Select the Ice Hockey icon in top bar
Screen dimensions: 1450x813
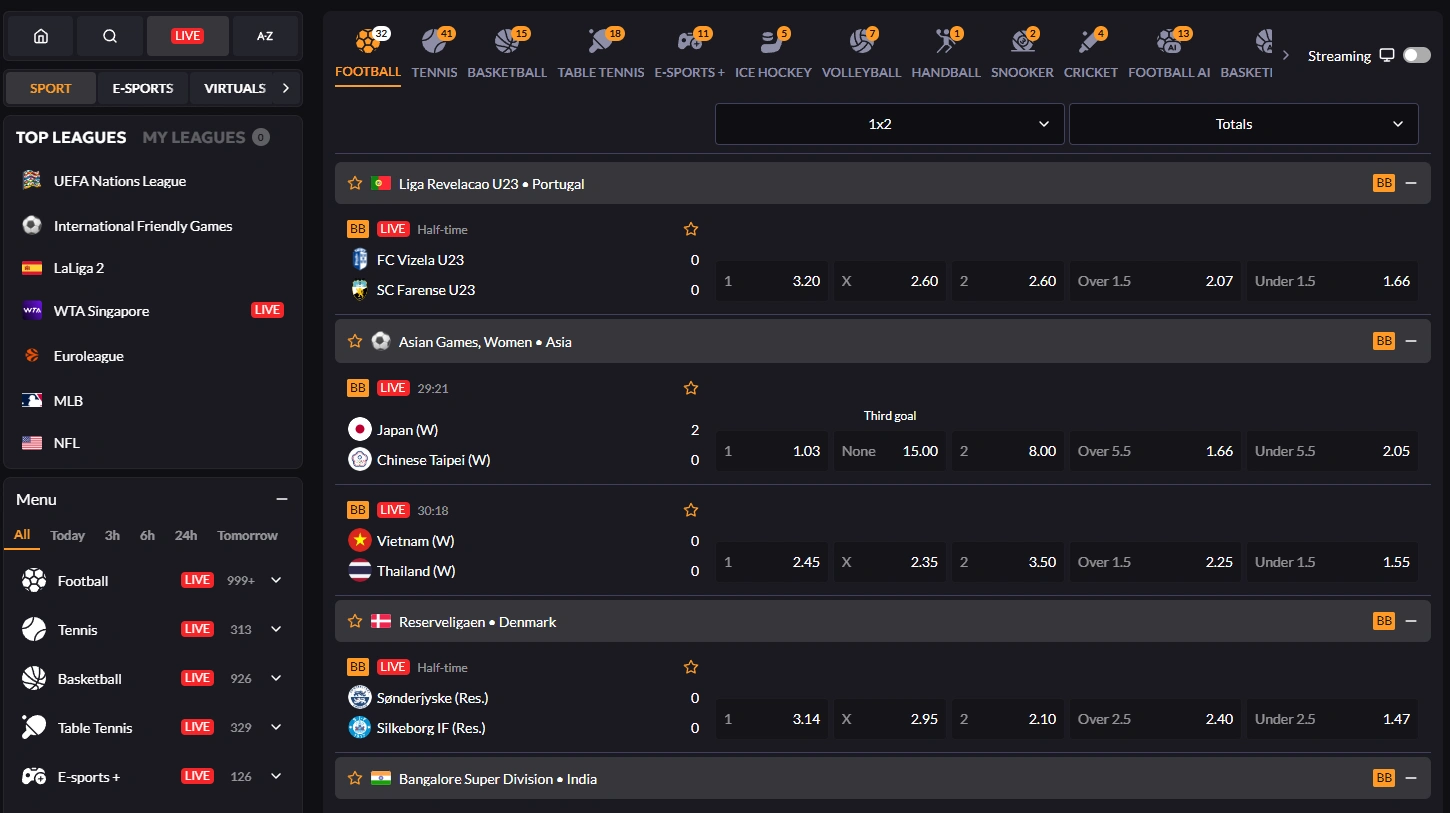point(773,41)
